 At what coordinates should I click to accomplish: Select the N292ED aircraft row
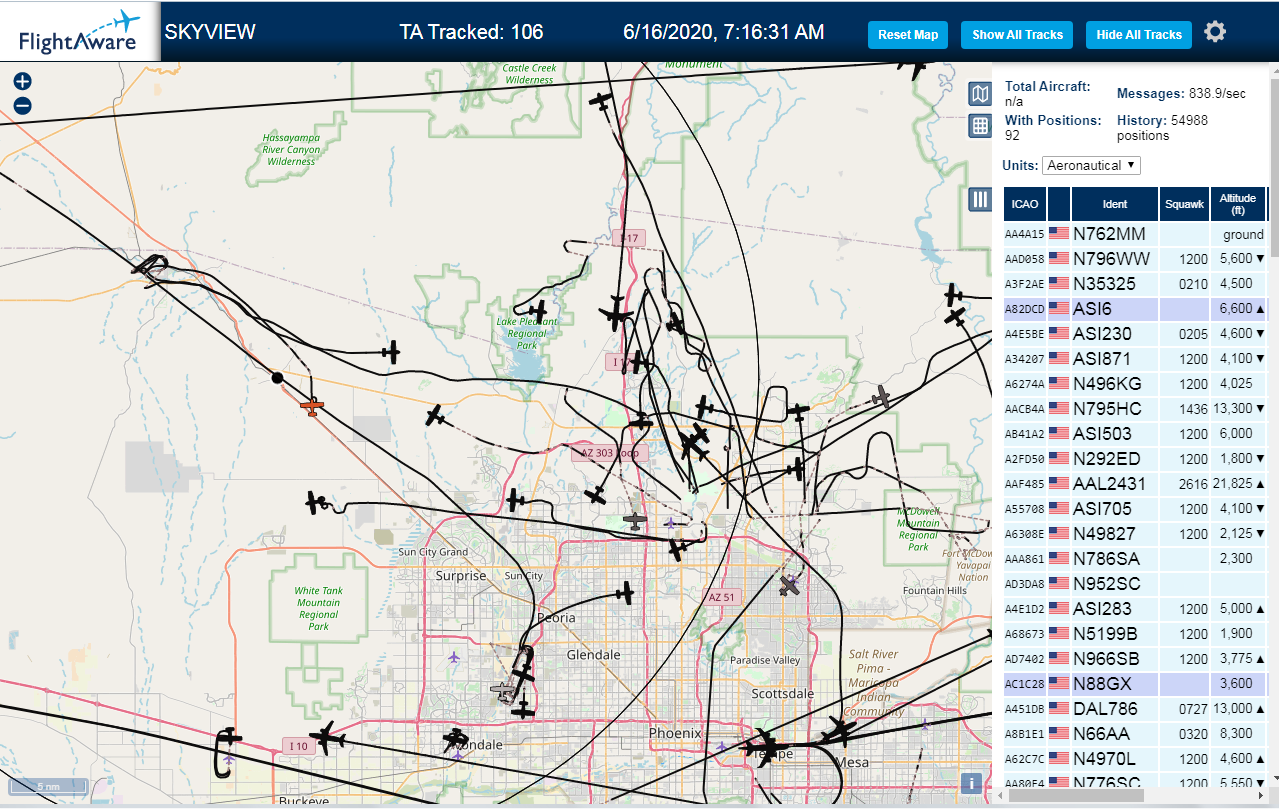(x=1136, y=459)
